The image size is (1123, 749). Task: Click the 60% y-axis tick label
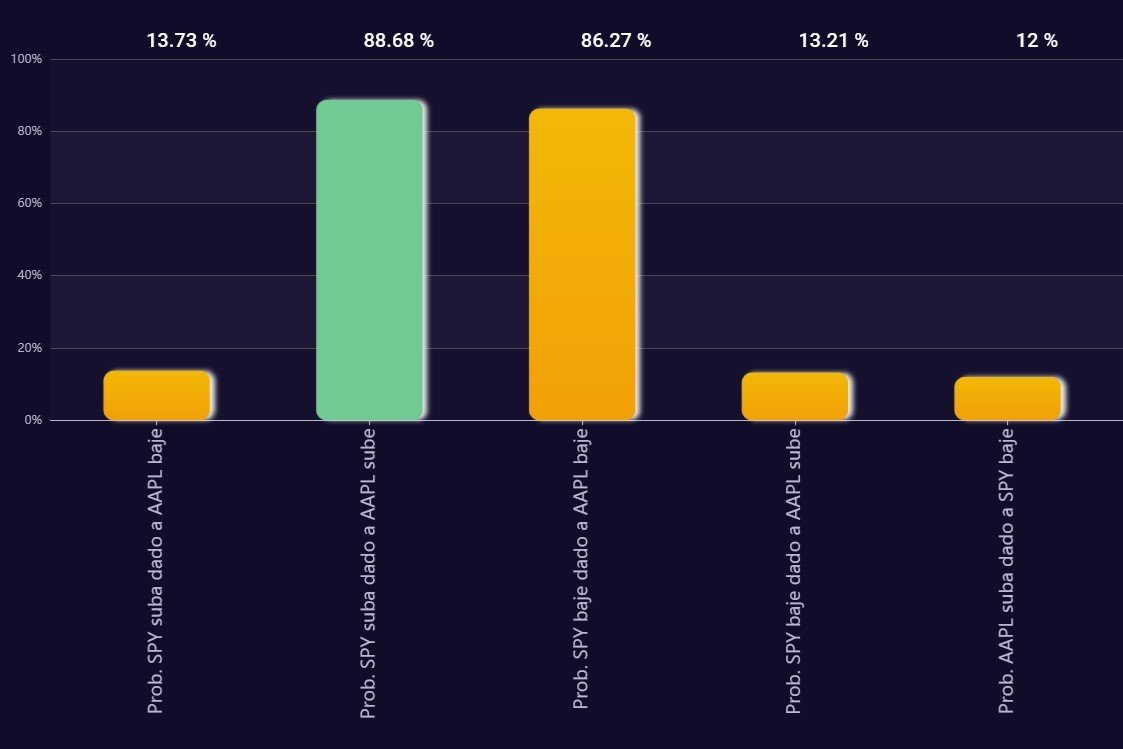tap(28, 203)
